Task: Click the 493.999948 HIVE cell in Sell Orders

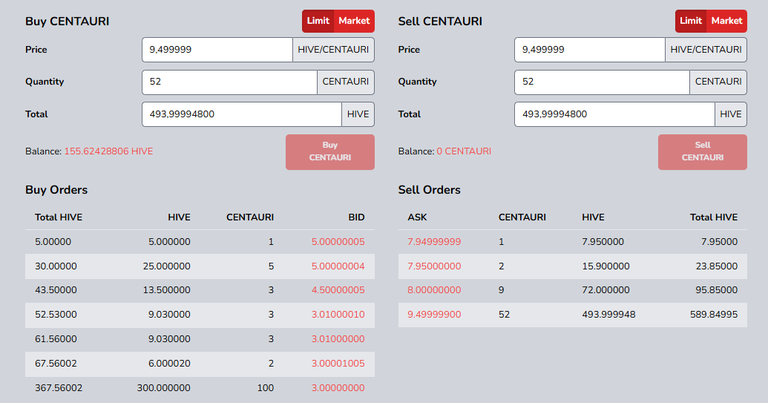Action: pos(609,314)
